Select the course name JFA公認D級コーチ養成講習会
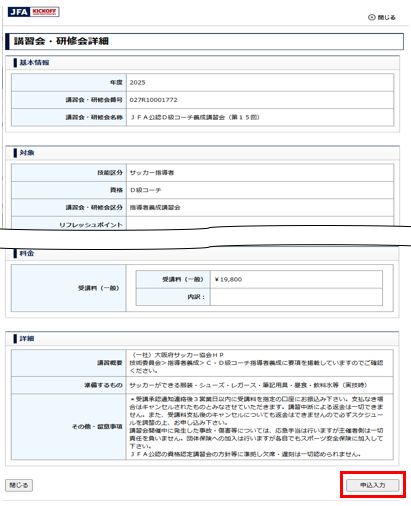The height and width of the screenshot is (506, 411). 195,117
